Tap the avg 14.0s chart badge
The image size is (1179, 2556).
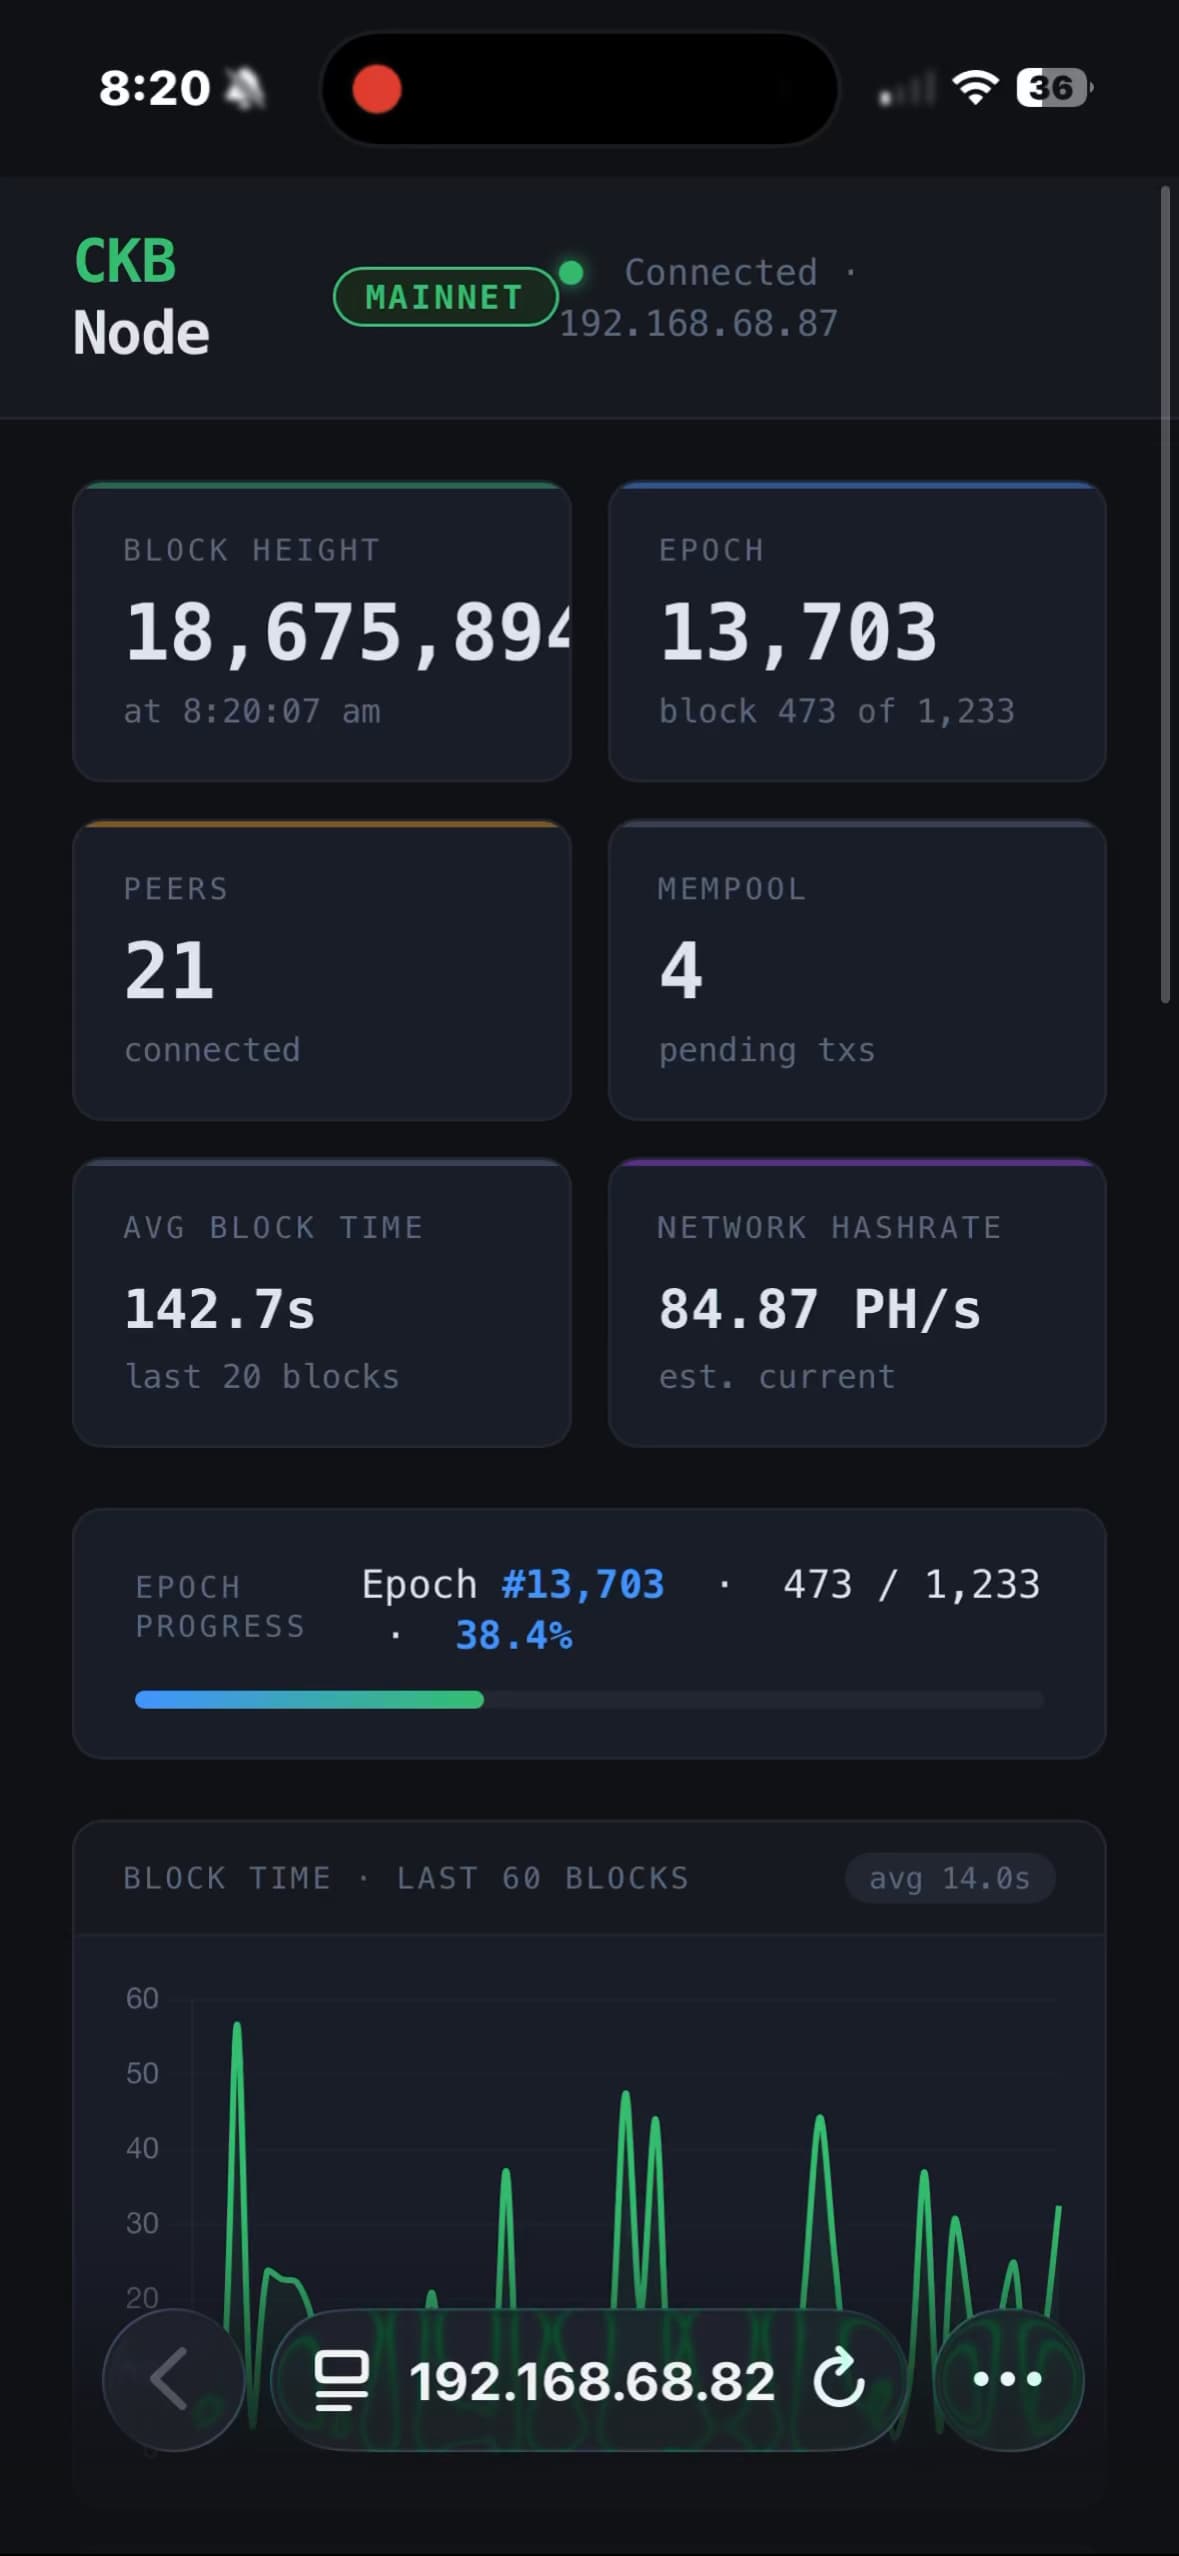(x=949, y=1878)
